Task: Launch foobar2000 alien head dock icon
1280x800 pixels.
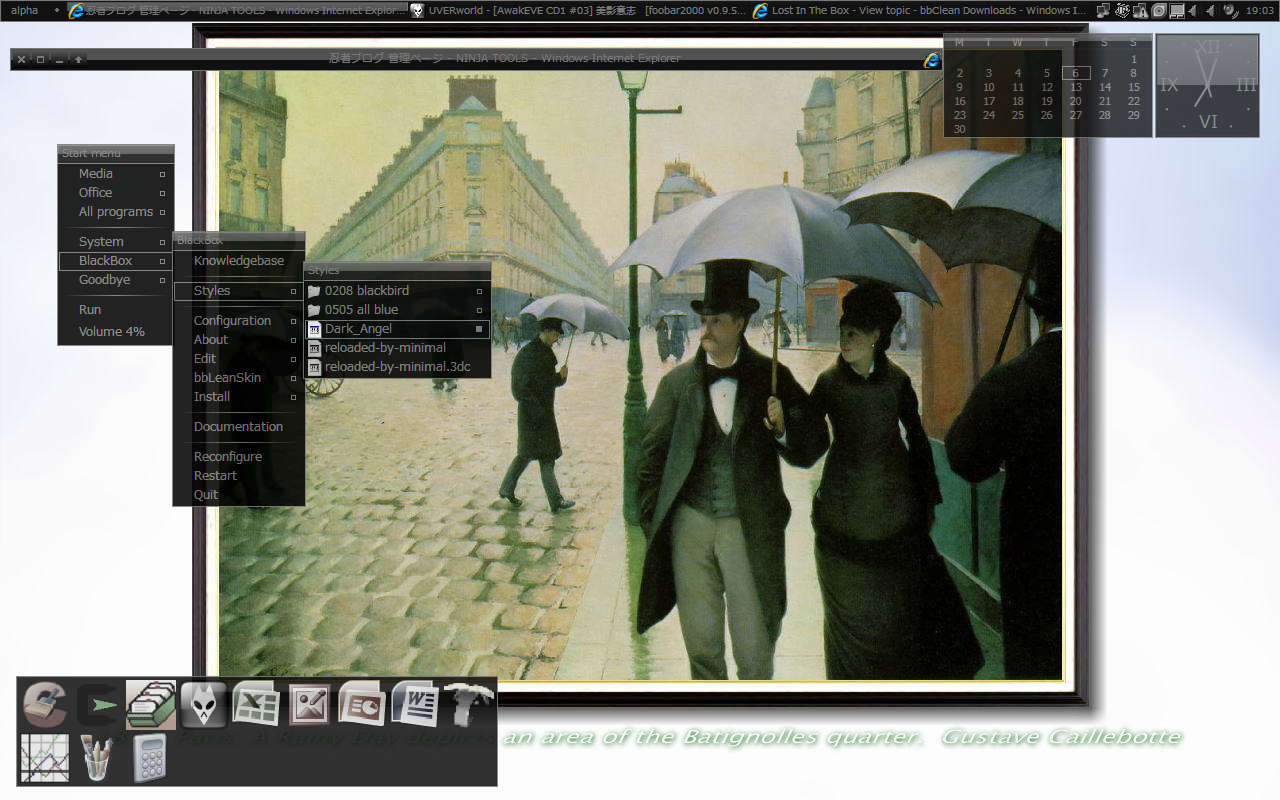Action: tap(203, 704)
